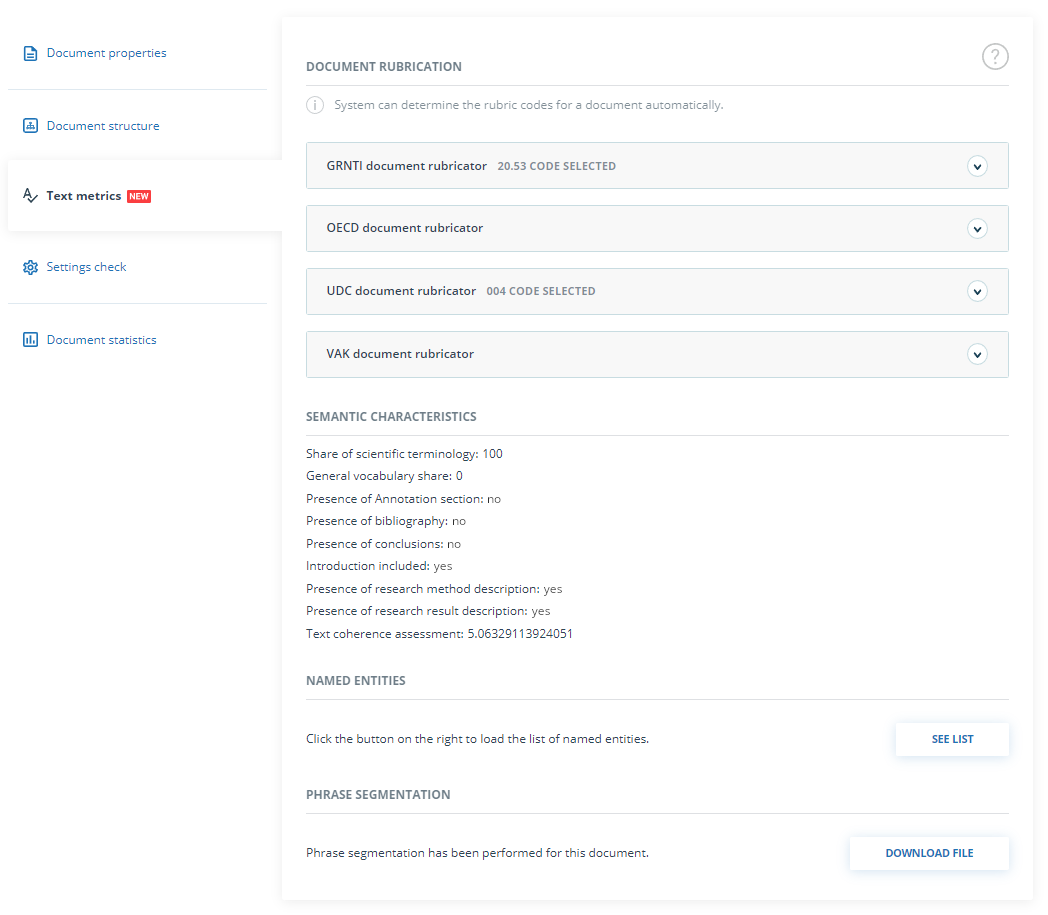Open Document statistics section
This screenshot has width=1048, height=915.
pyautogui.click(x=102, y=340)
